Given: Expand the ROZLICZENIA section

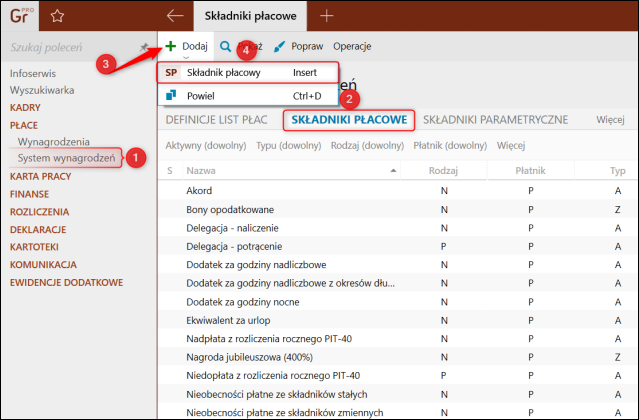Looking at the screenshot, I should (x=40, y=212).
